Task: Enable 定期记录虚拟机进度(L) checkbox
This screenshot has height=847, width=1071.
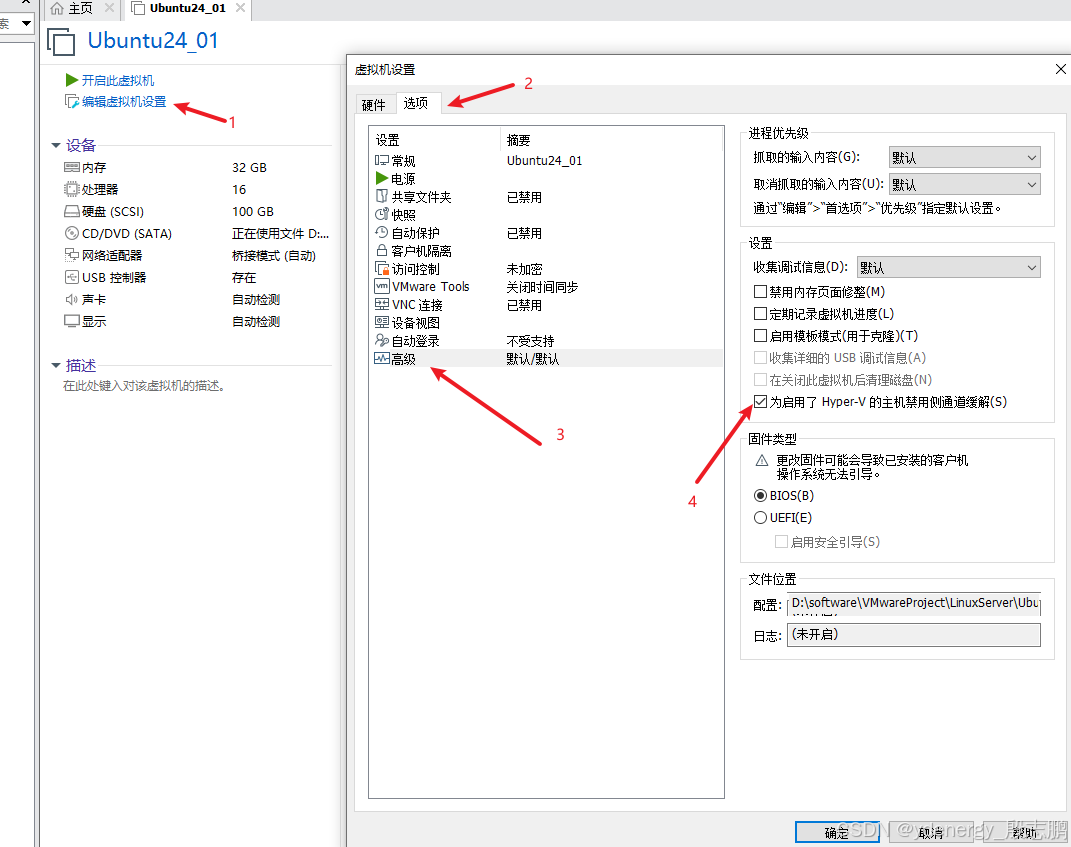Action: click(x=760, y=314)
